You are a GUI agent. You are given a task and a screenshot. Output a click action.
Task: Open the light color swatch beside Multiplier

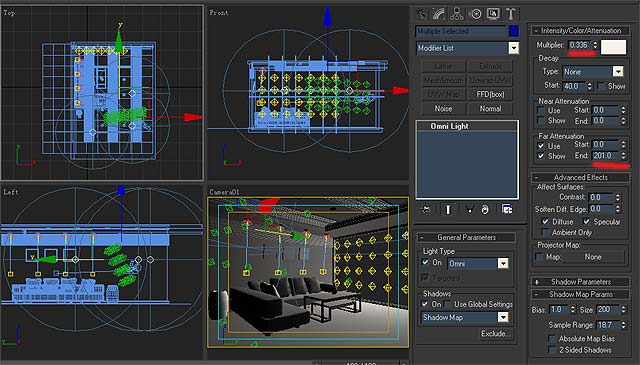click(x=613, y=47)
